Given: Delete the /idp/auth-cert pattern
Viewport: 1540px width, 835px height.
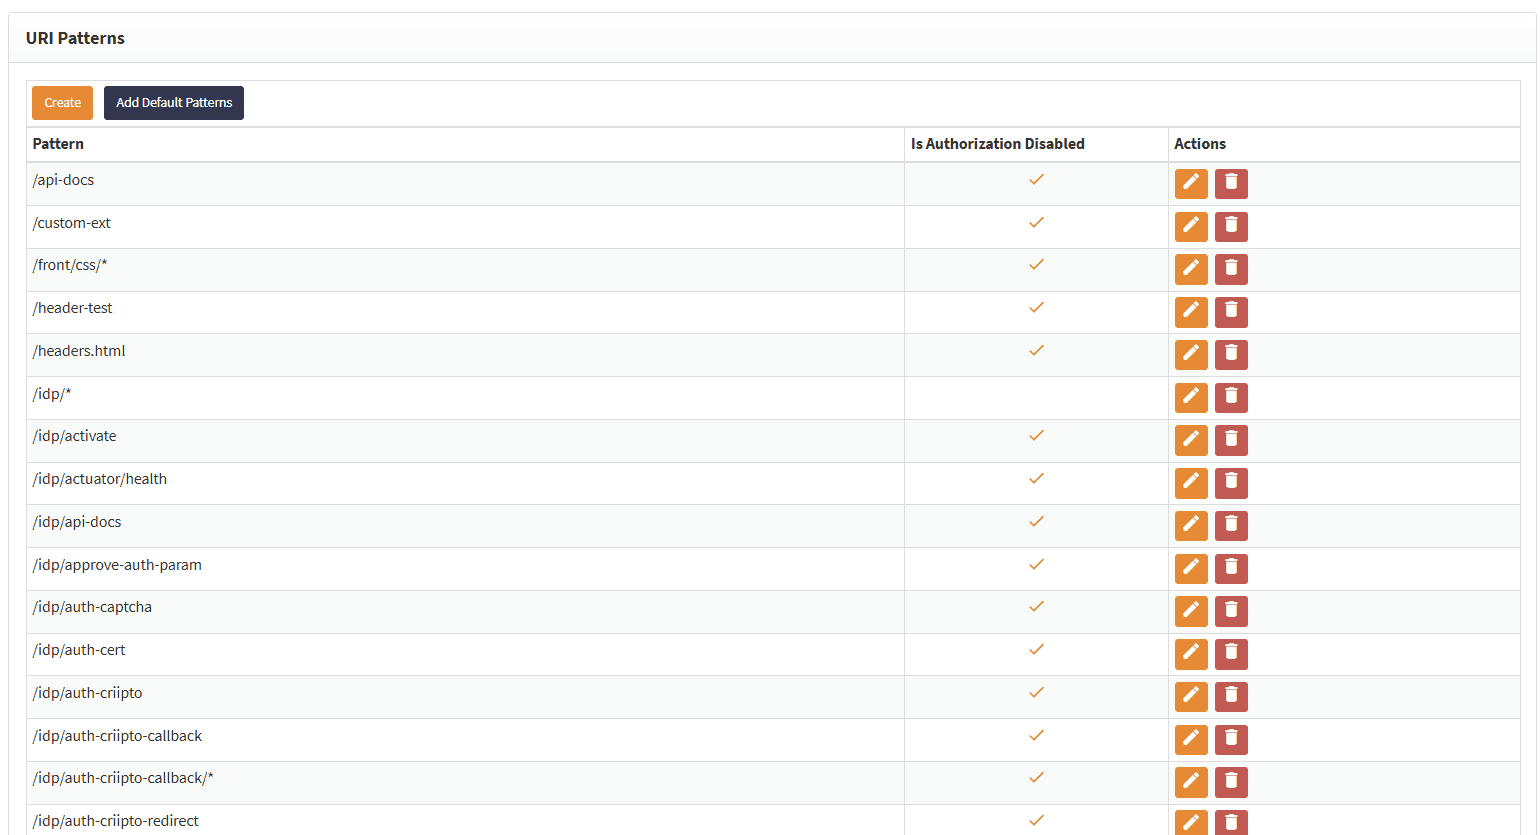Looking at the screenshot, I should click(x=1231, y=654).
